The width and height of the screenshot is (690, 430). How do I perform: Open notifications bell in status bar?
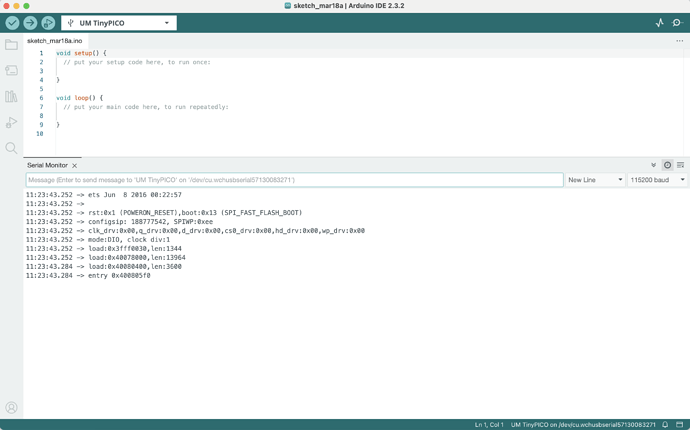(x=665, y=425)
